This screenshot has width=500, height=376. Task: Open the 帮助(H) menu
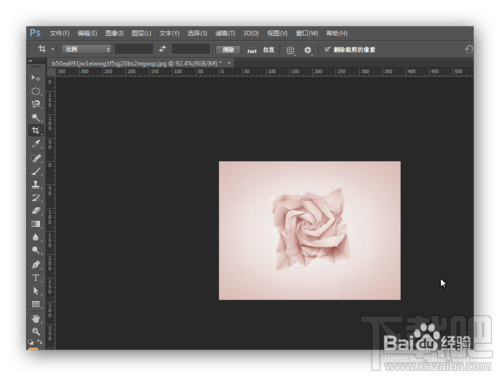pos(337,33)
